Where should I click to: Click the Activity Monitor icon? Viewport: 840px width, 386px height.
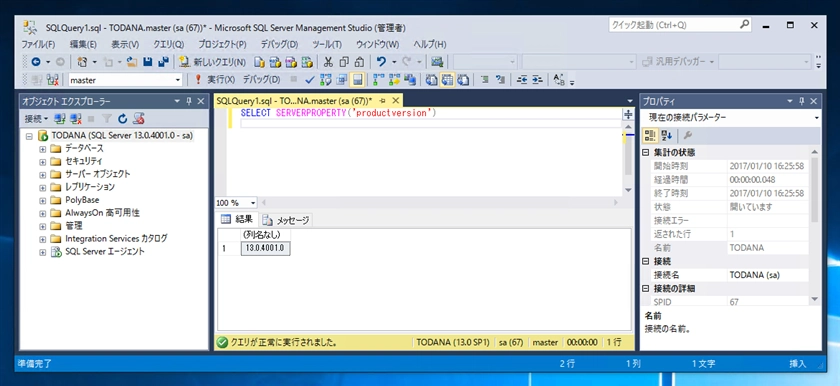point(436,62)
